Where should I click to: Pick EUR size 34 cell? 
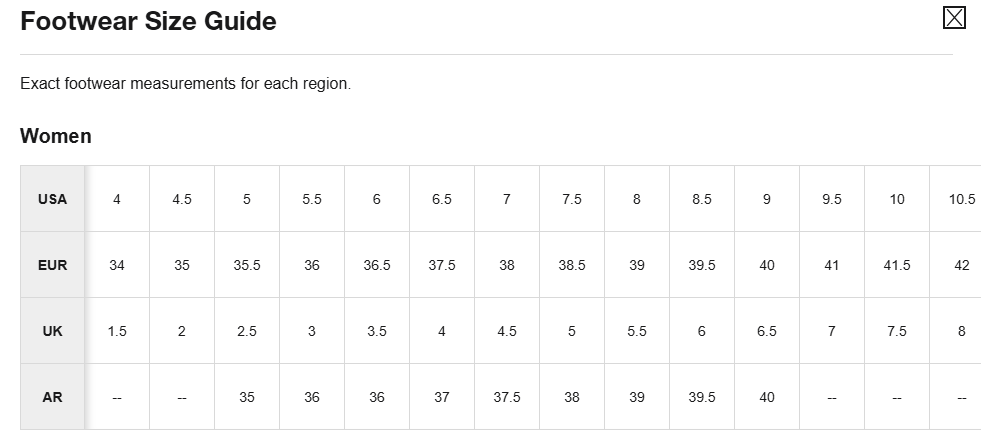point(117,265)
